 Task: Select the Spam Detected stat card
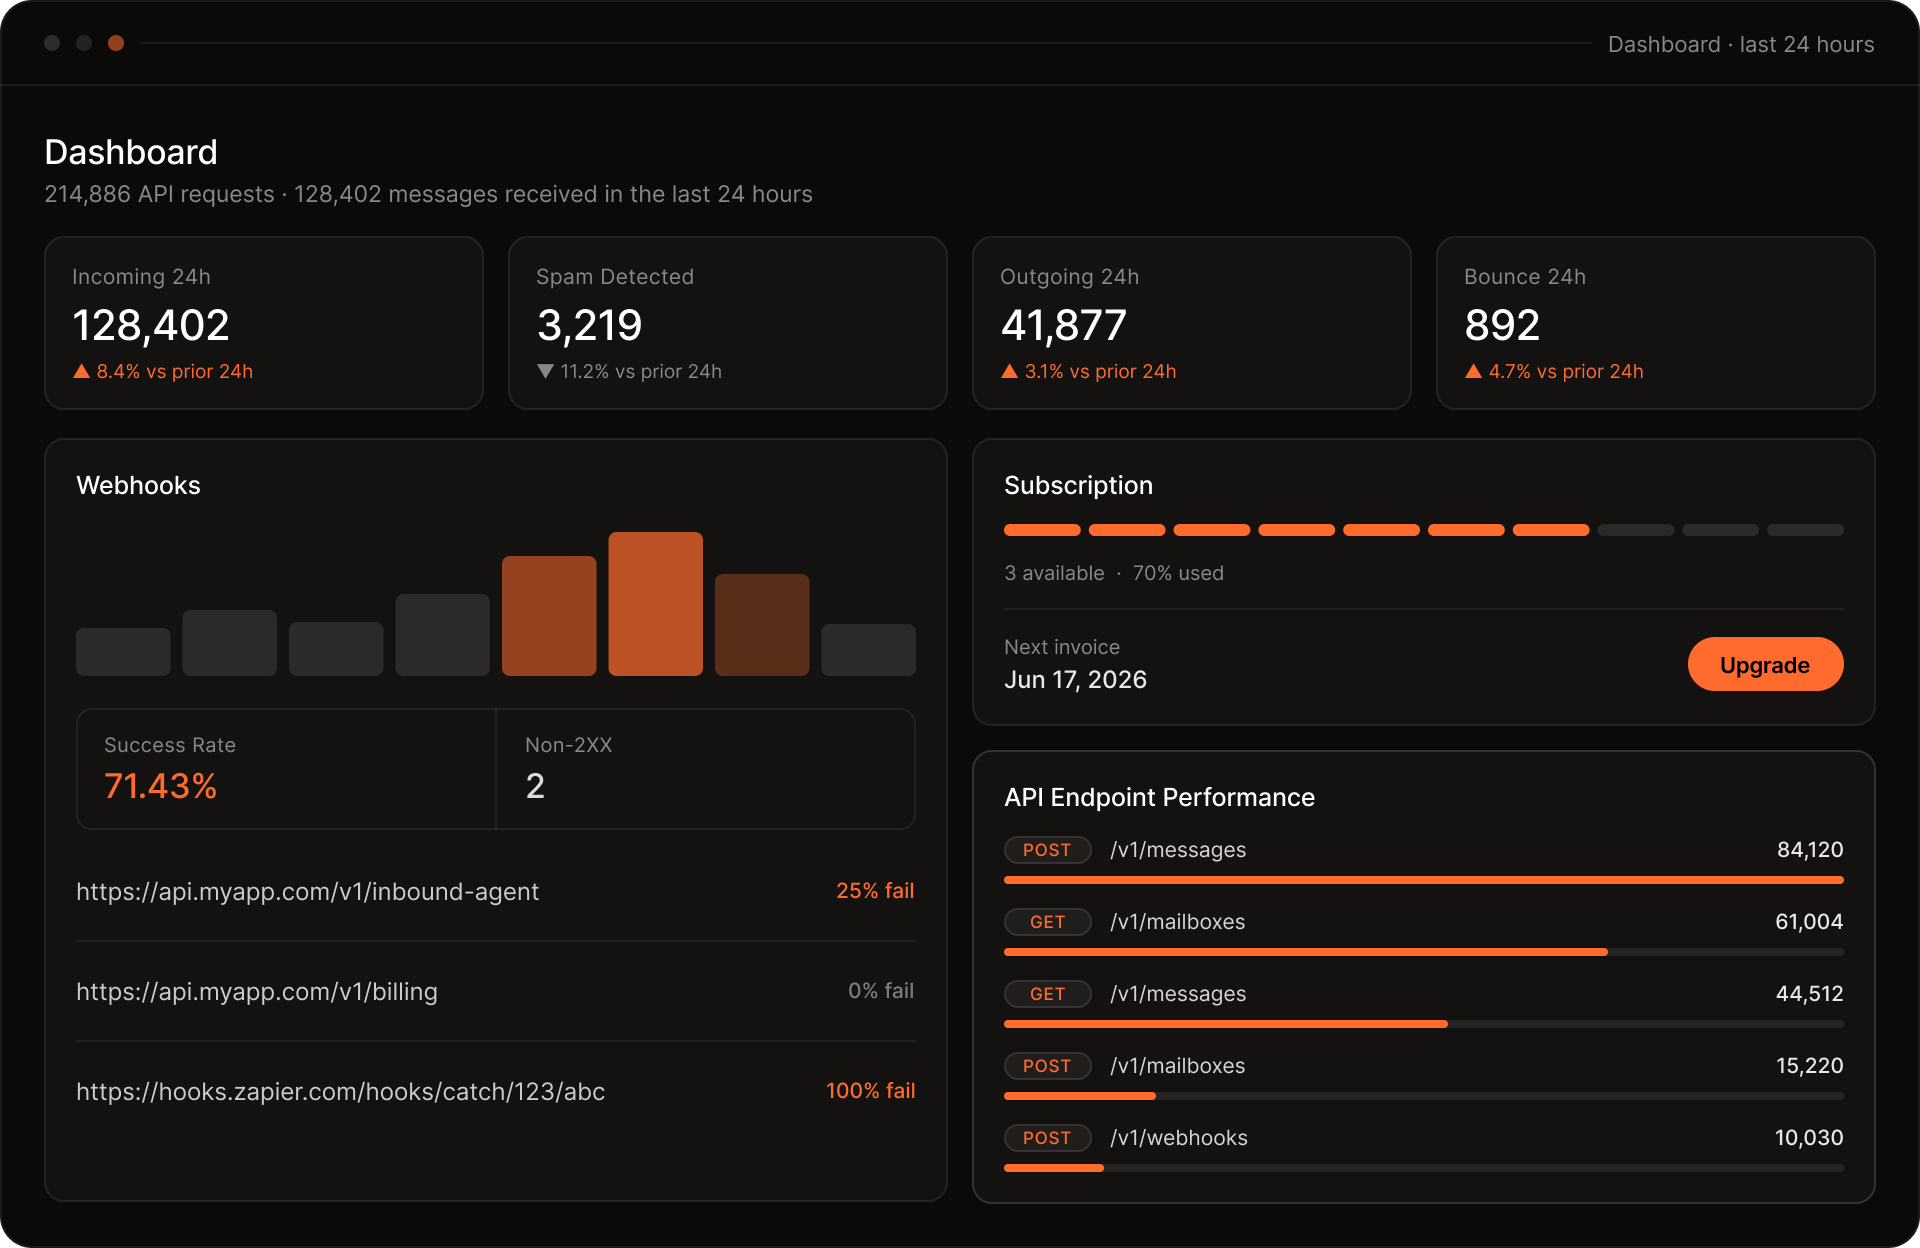pos(728,323)
